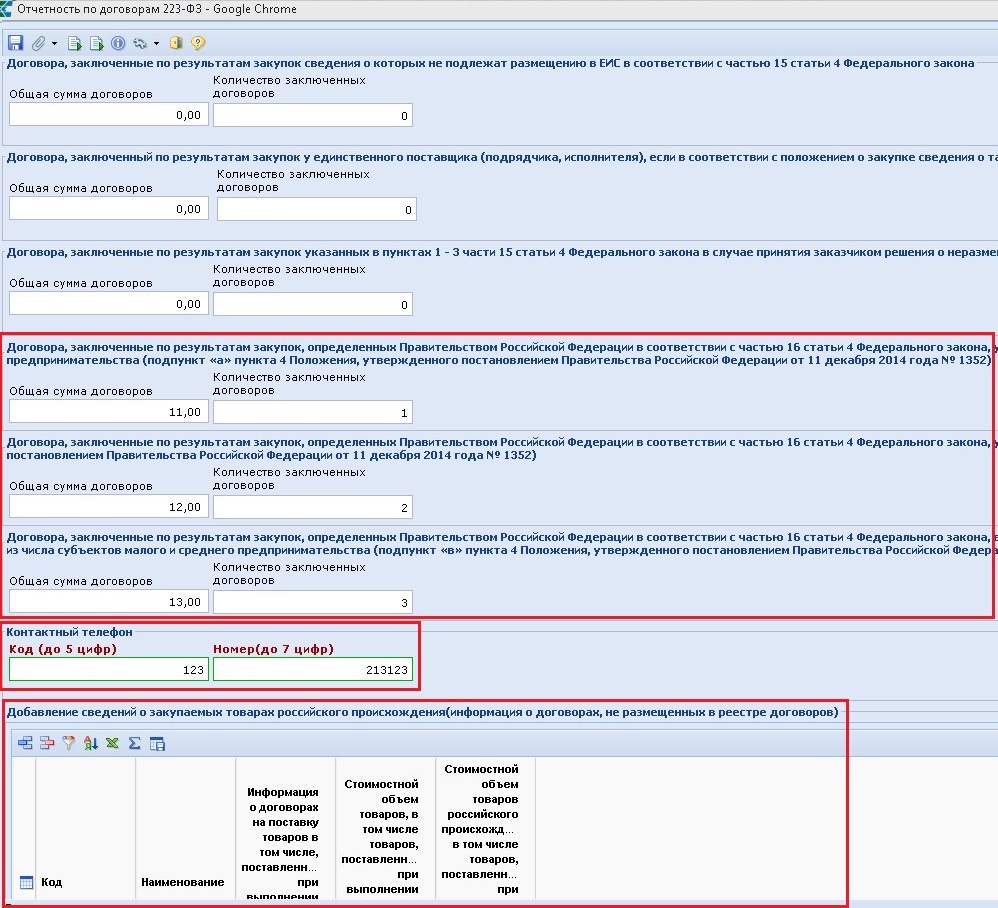Toggle the funnel filter icon
This screenshot has width=998, height=908.
pyautogui.click(x=69, y=742)
